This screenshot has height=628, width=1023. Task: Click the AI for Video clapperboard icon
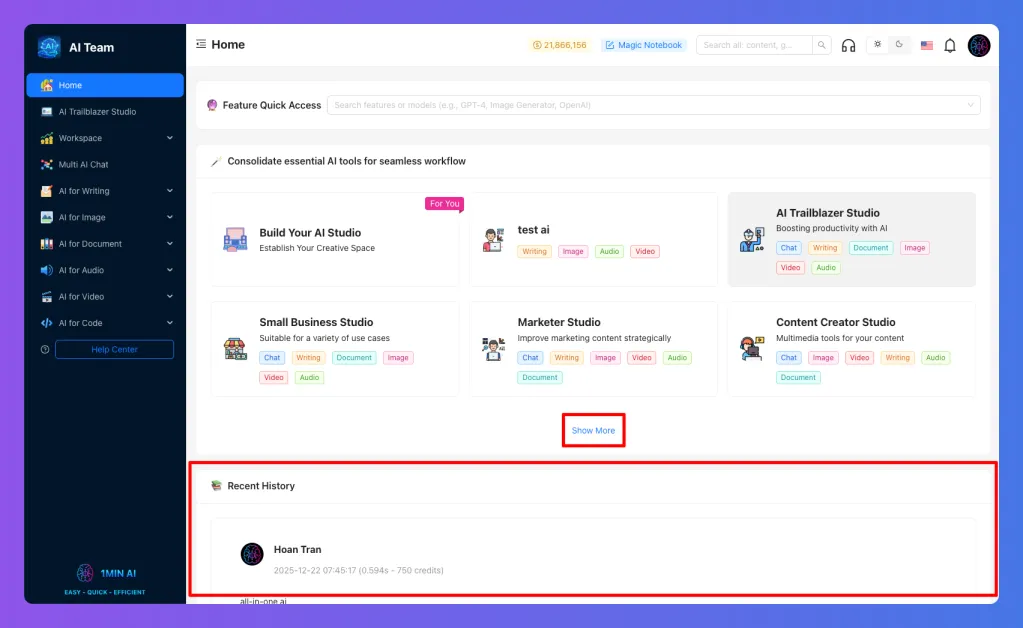(x=46, y=297)
